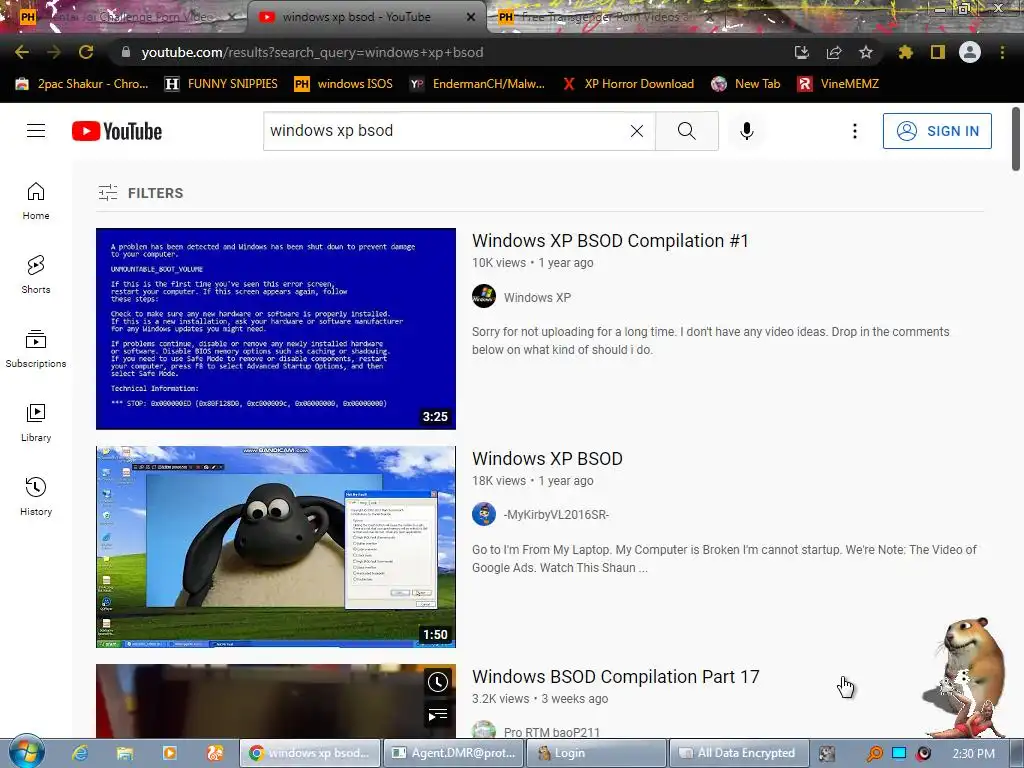Switch to 'Agent.DMR@prot...' taskbar window
This screenshot has height=768, width=1024.
coord(452,753)
